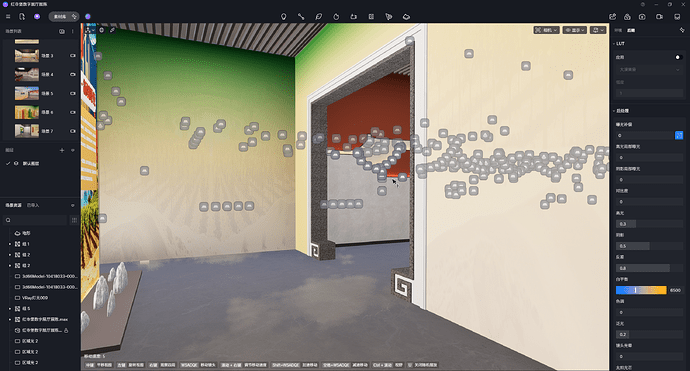Select the terrain item in resource tree
This screenshot has height=371, width=690.
26,233
